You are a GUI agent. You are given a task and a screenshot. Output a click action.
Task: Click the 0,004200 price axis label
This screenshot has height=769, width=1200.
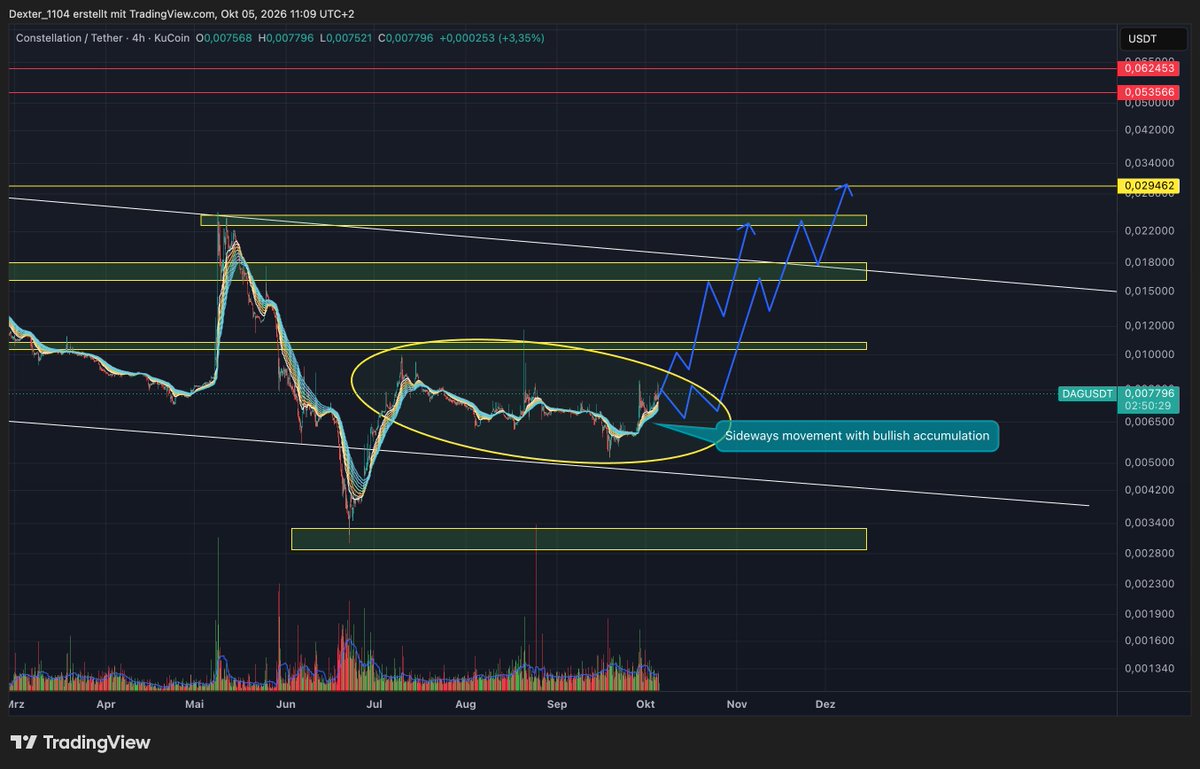click(x=1148, y=490)
